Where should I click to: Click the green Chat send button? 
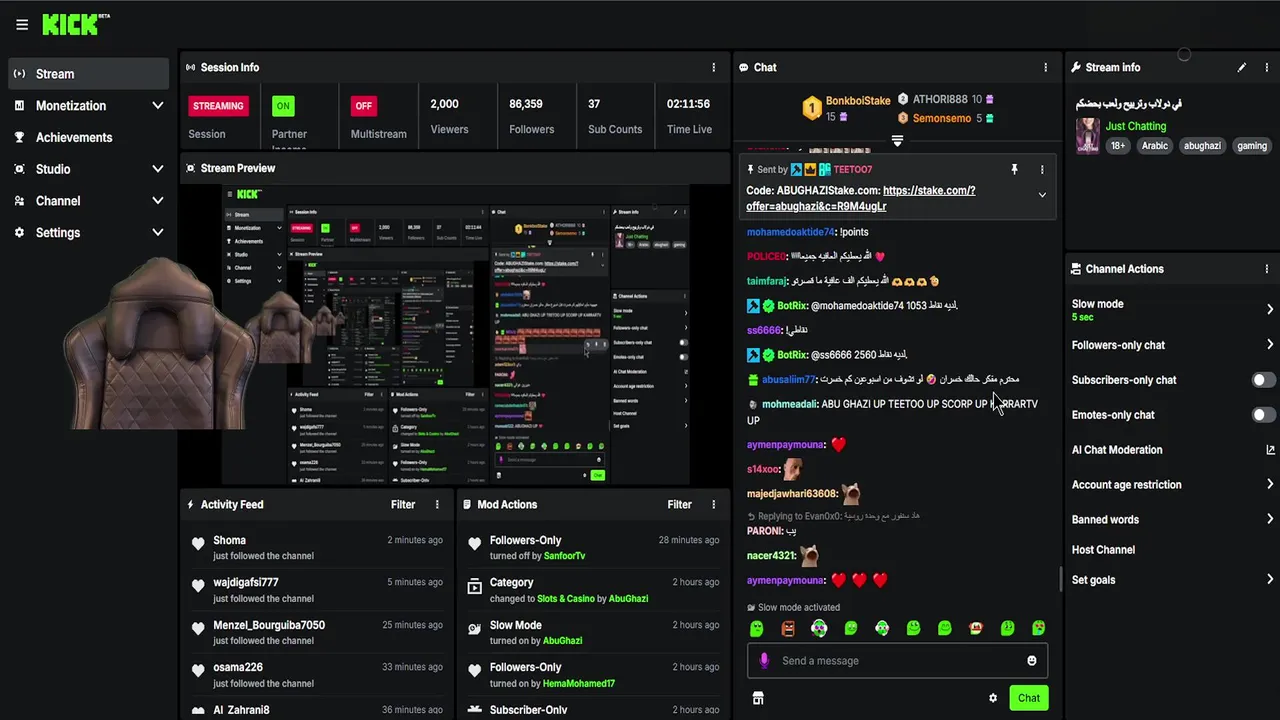click(x=1029, y=698)
